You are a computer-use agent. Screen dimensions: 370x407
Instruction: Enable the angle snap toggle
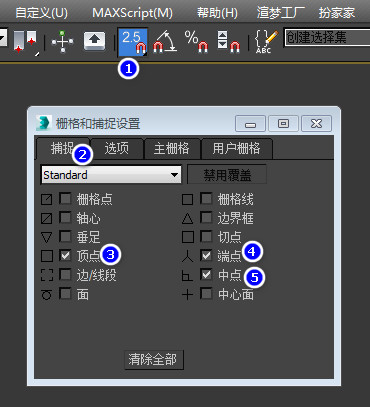click(x=164, y=42)
